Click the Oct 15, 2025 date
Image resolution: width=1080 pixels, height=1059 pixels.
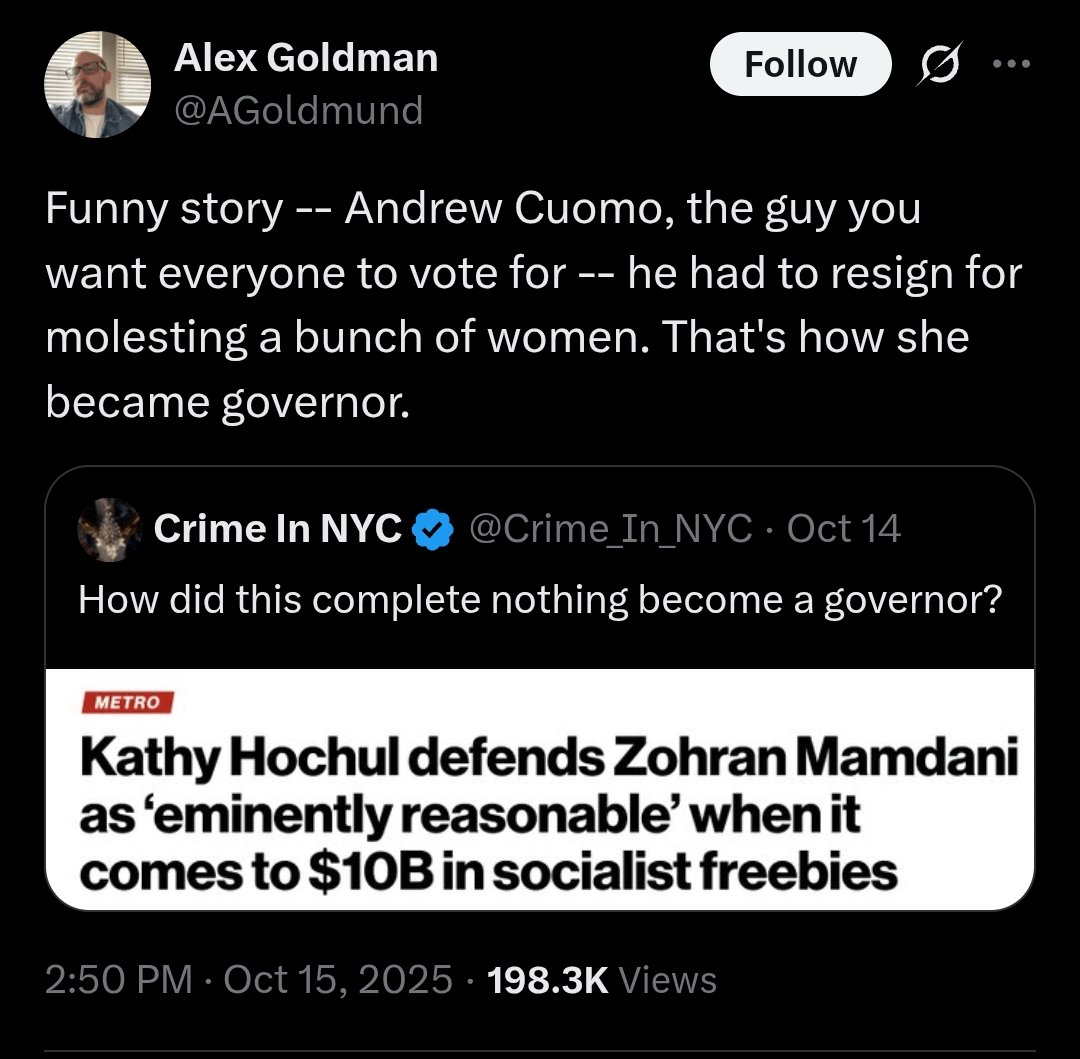[338, 979]
